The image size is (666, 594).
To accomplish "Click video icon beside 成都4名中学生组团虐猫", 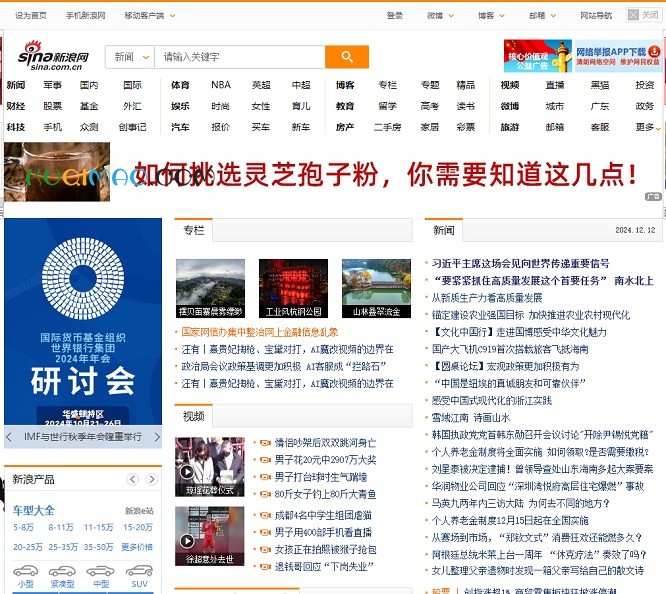I will (x=265, y=515).
